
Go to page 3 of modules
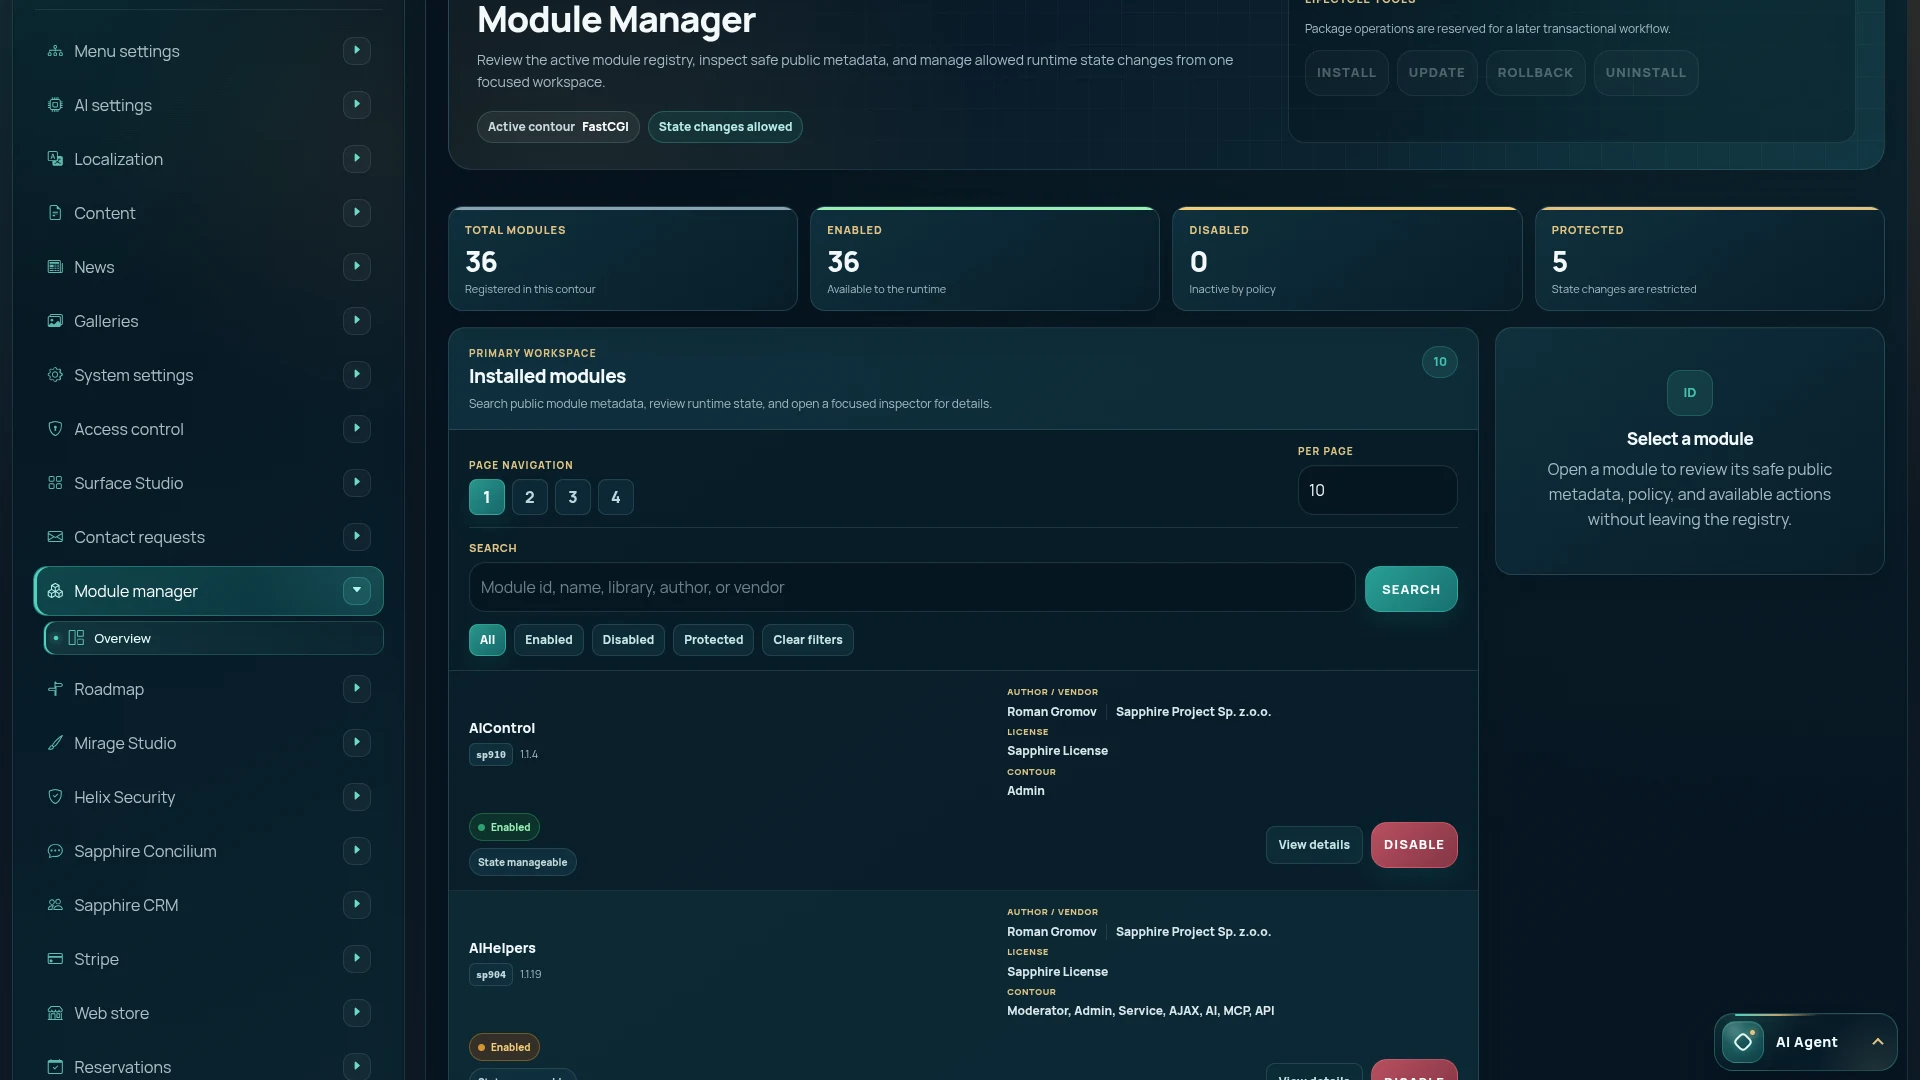[x=573, y=497]
